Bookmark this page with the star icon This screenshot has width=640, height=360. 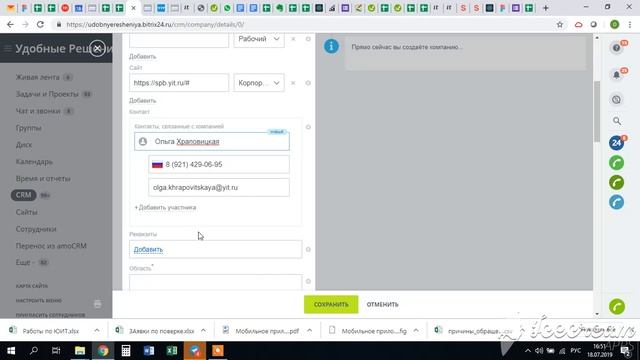560,24
